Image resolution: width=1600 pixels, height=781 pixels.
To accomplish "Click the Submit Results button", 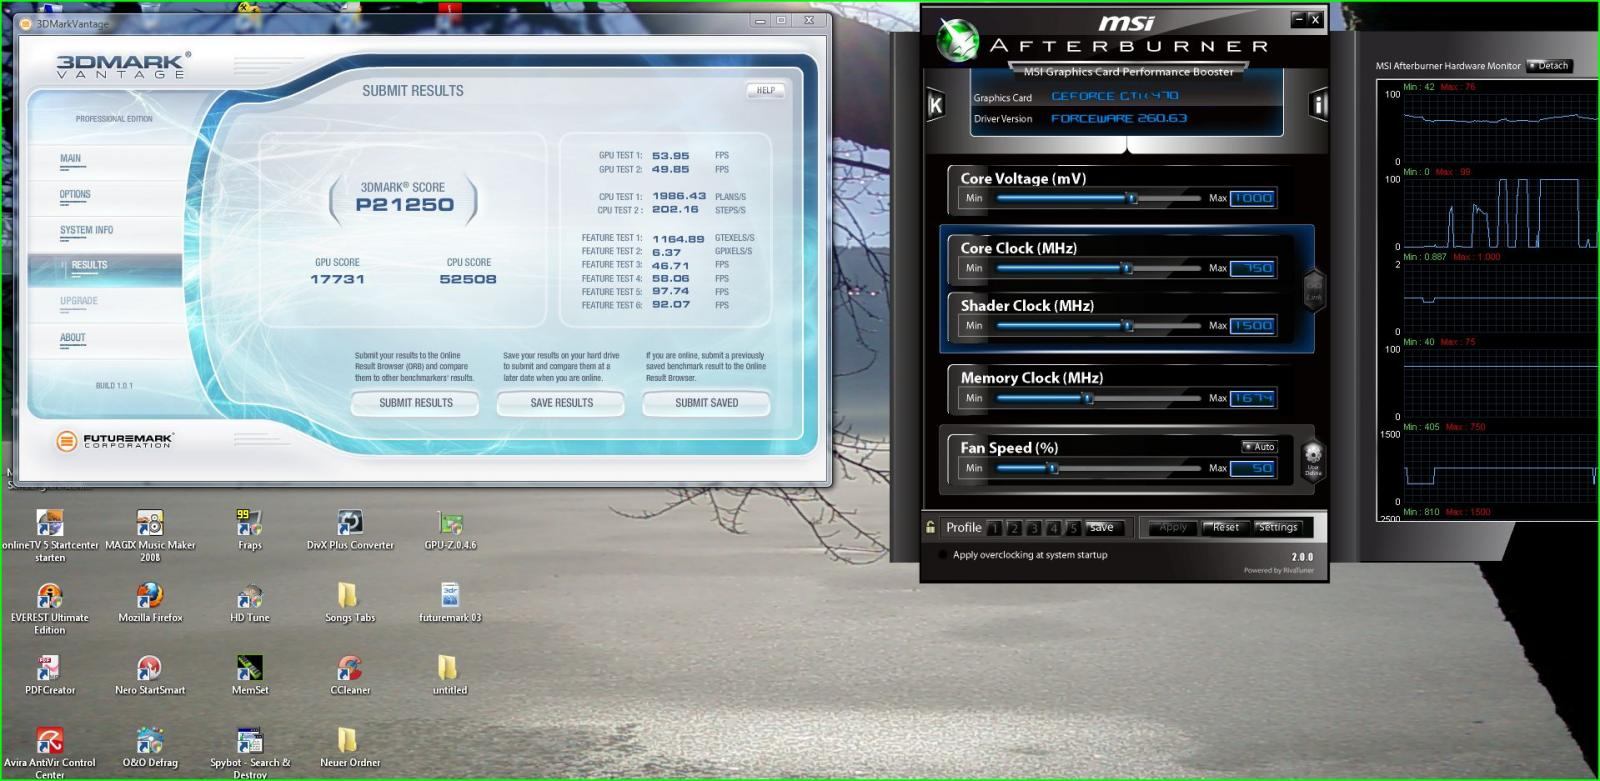I will pos(415,403).
